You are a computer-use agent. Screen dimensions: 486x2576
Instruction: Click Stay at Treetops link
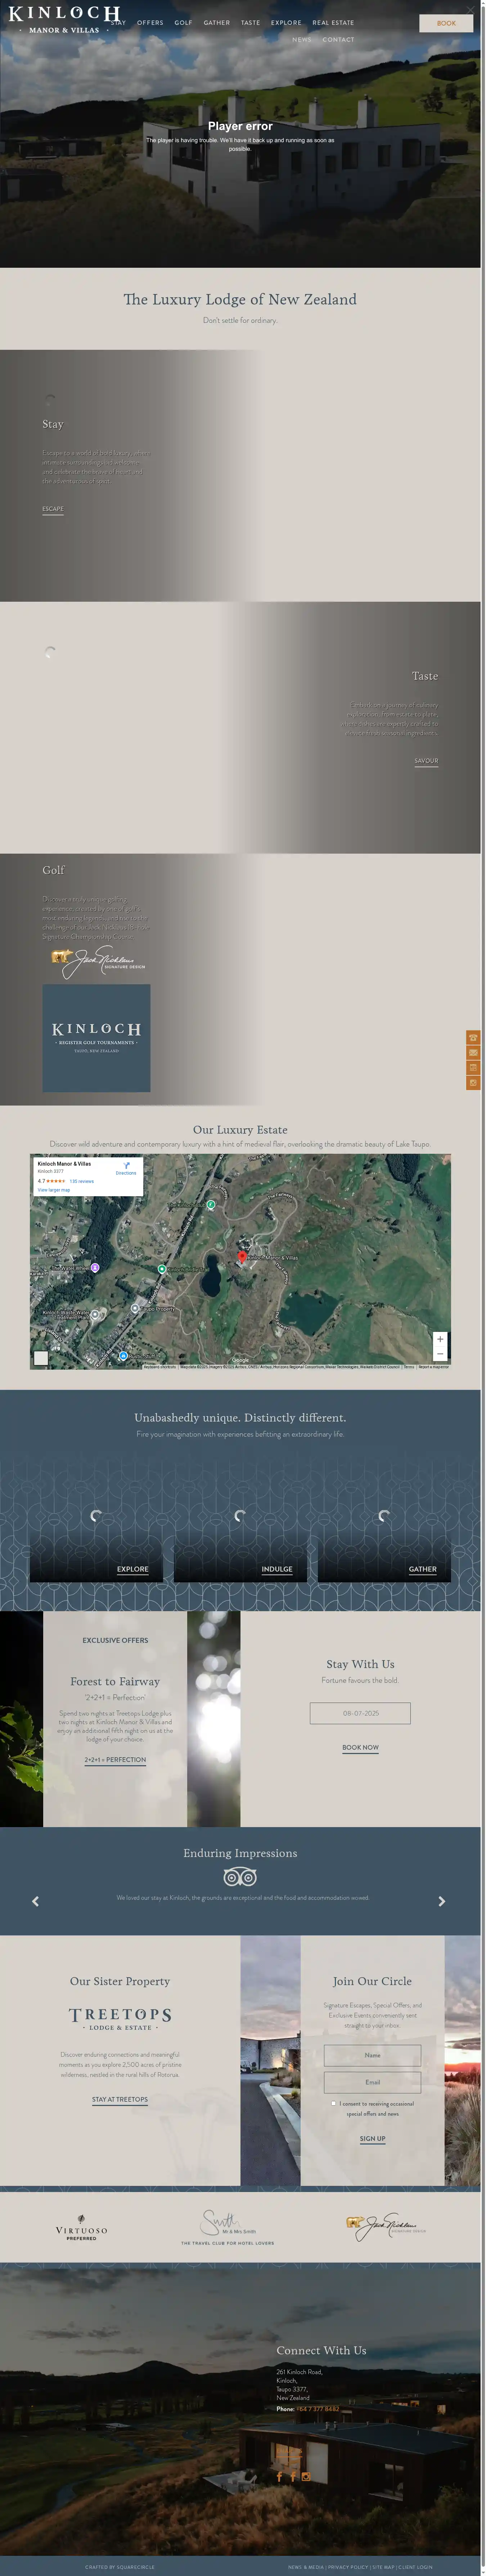coord(120,2100)
